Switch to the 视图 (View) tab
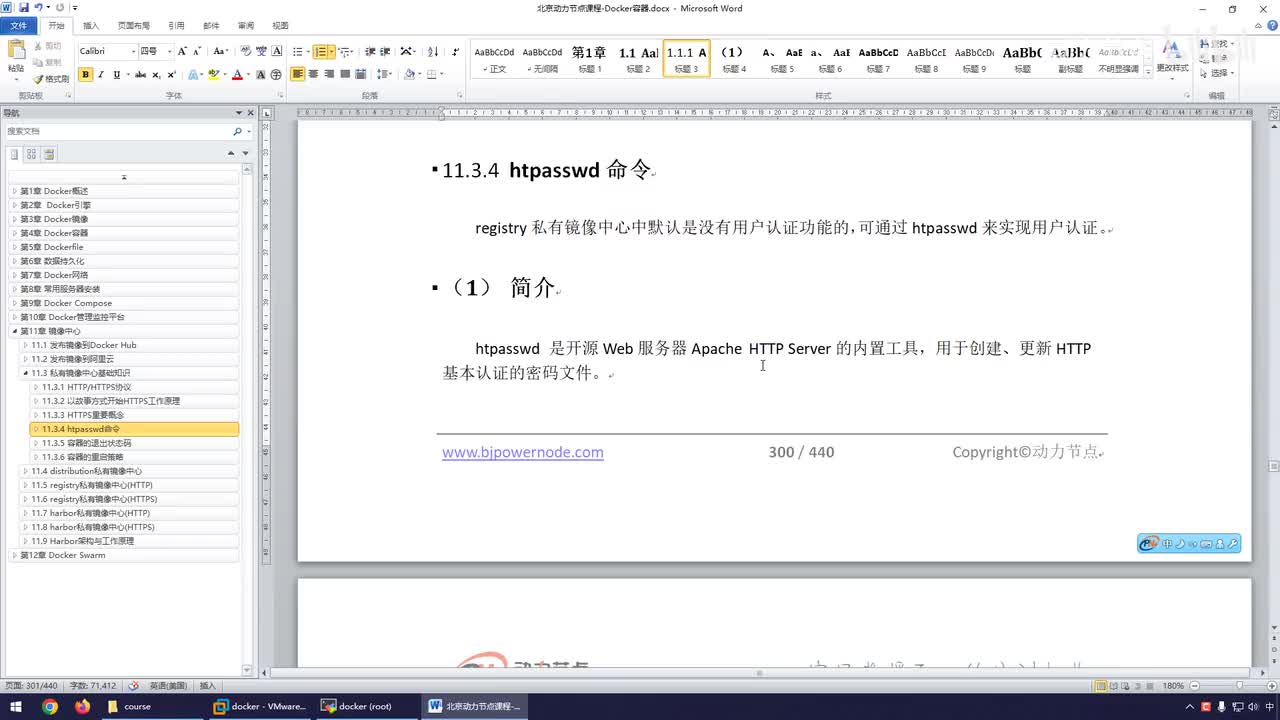Image resolution: width=1280 pixels, height=720 pixels. pos(280,26)
